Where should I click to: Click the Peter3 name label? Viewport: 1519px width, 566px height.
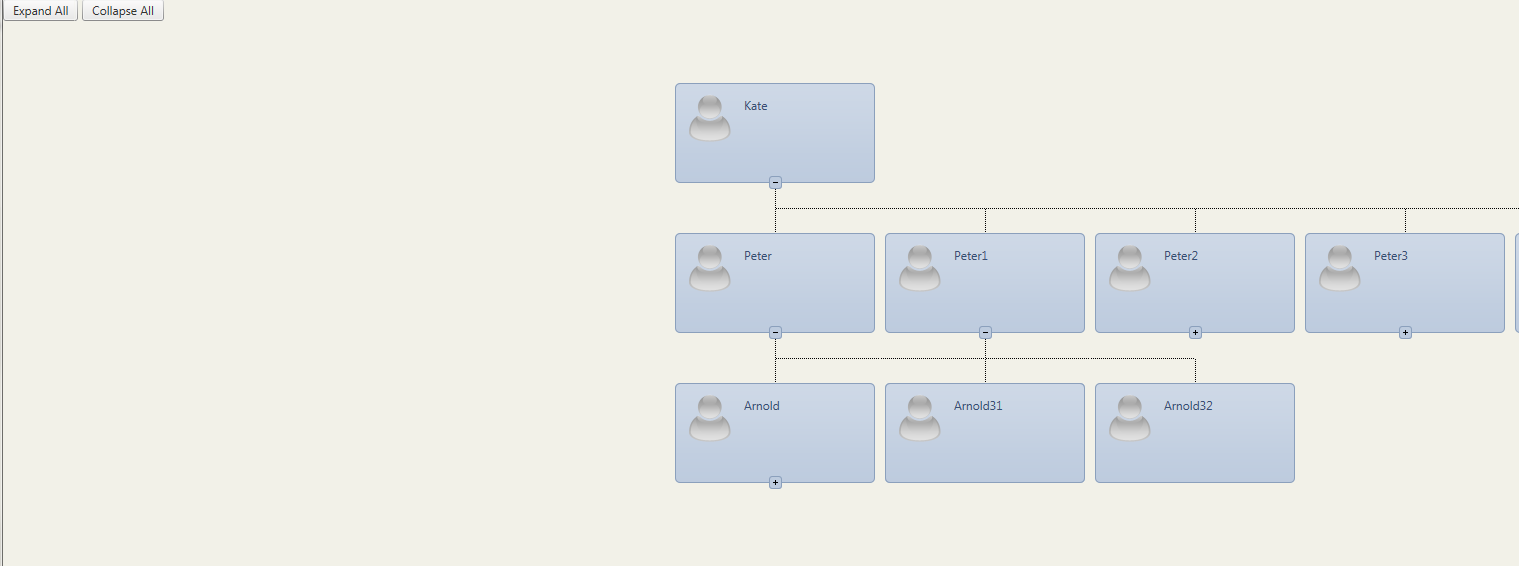click(1391, 256)
